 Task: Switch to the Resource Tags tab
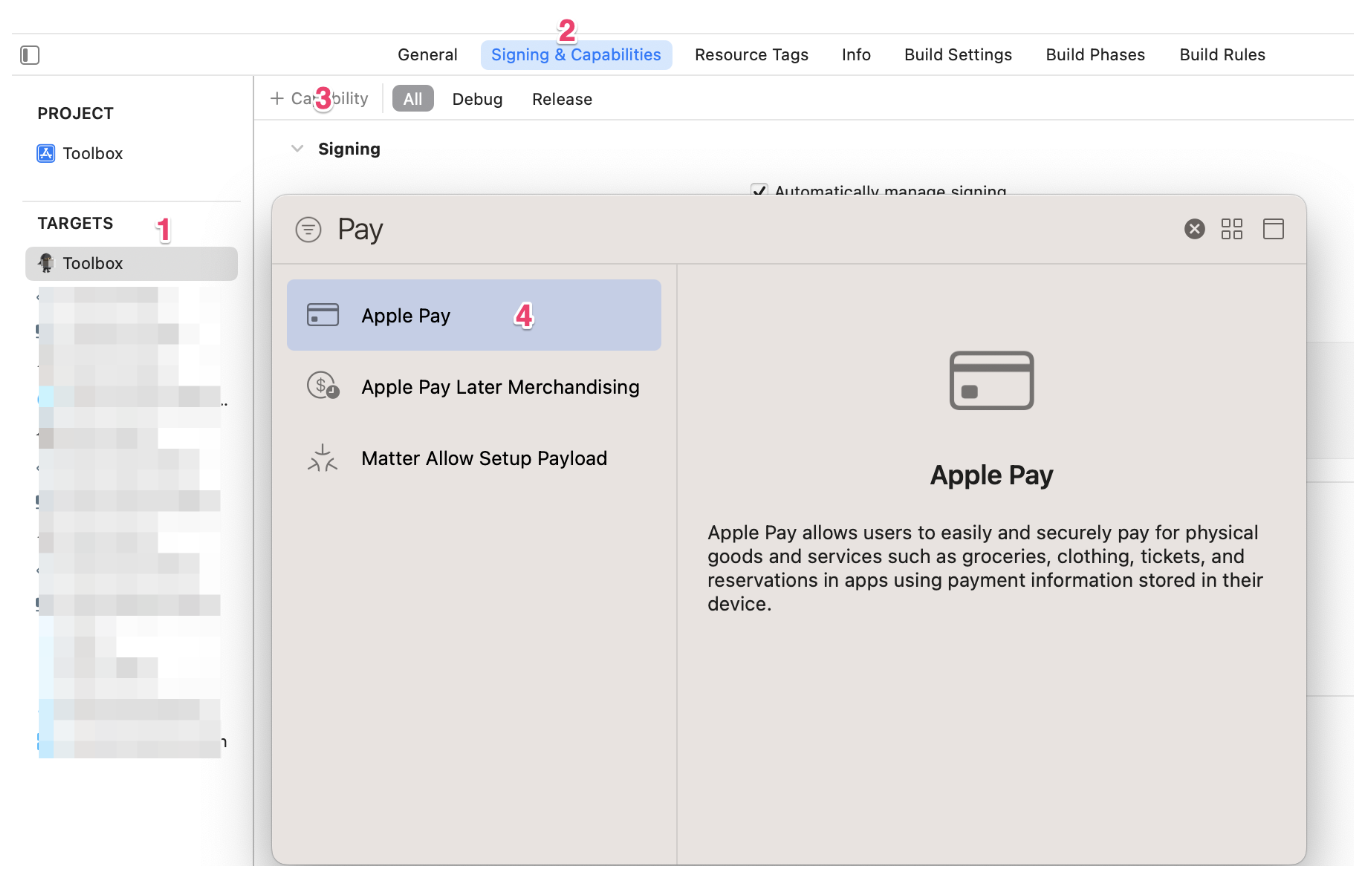pos(752,55)
